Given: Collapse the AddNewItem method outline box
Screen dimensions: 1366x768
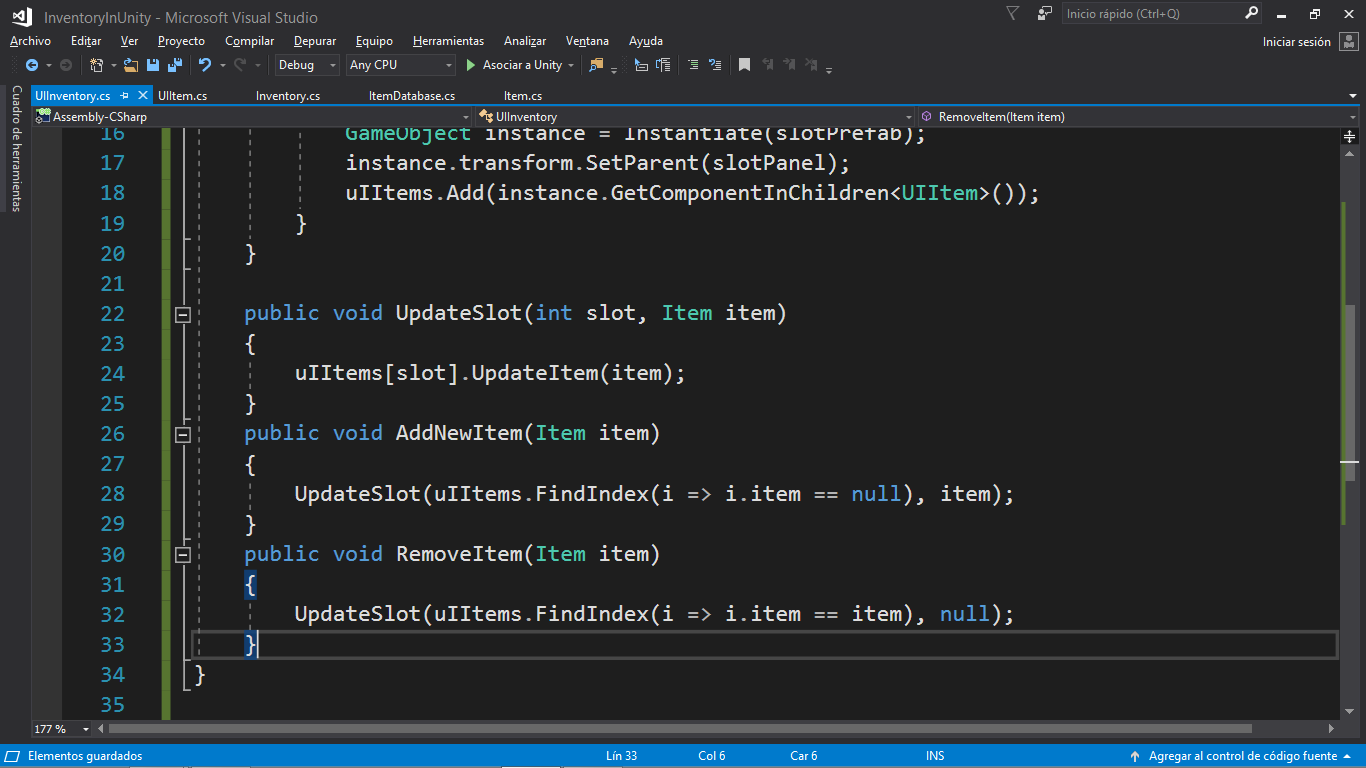Looking at the screenshot, I should point(183,435).
